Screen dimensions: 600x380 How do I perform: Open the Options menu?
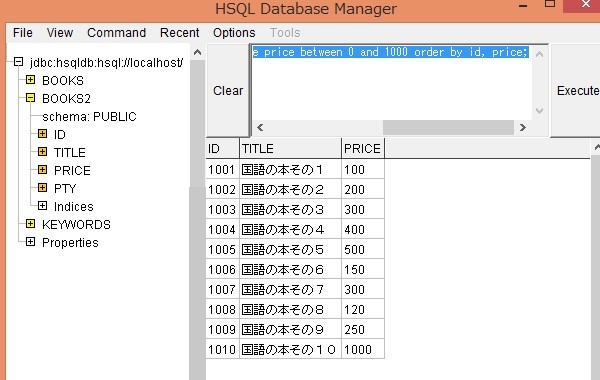click(x=234, y=33)
